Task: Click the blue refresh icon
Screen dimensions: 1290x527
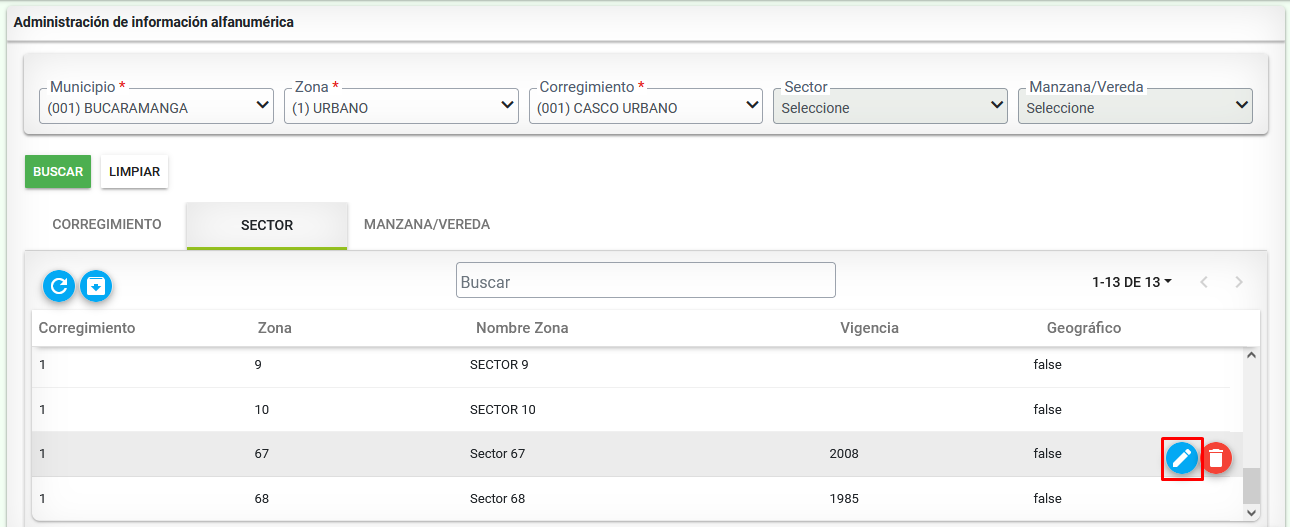Action: tap(59, 286)
